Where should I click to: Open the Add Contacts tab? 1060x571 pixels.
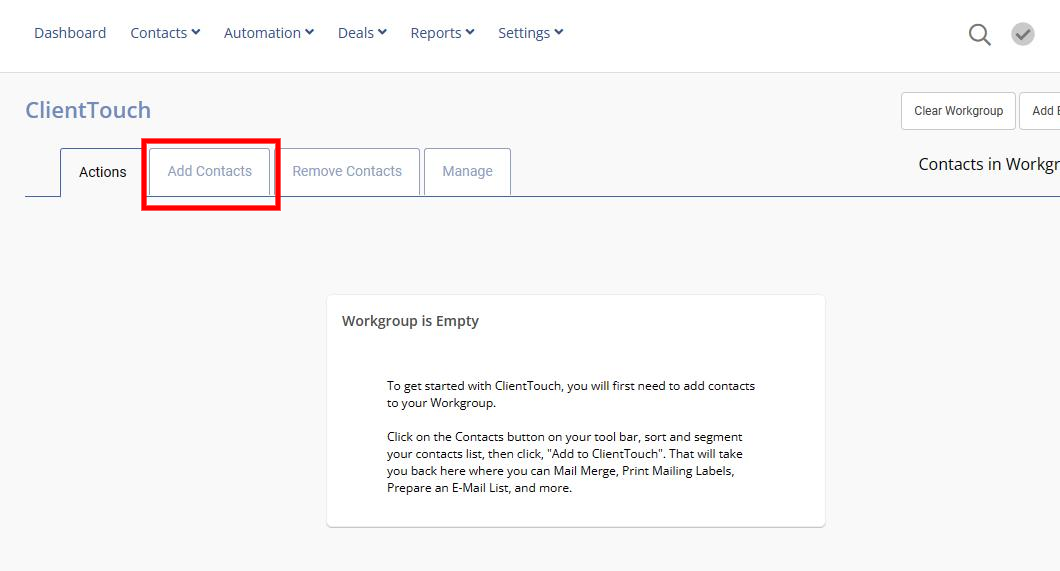[210, 172]
